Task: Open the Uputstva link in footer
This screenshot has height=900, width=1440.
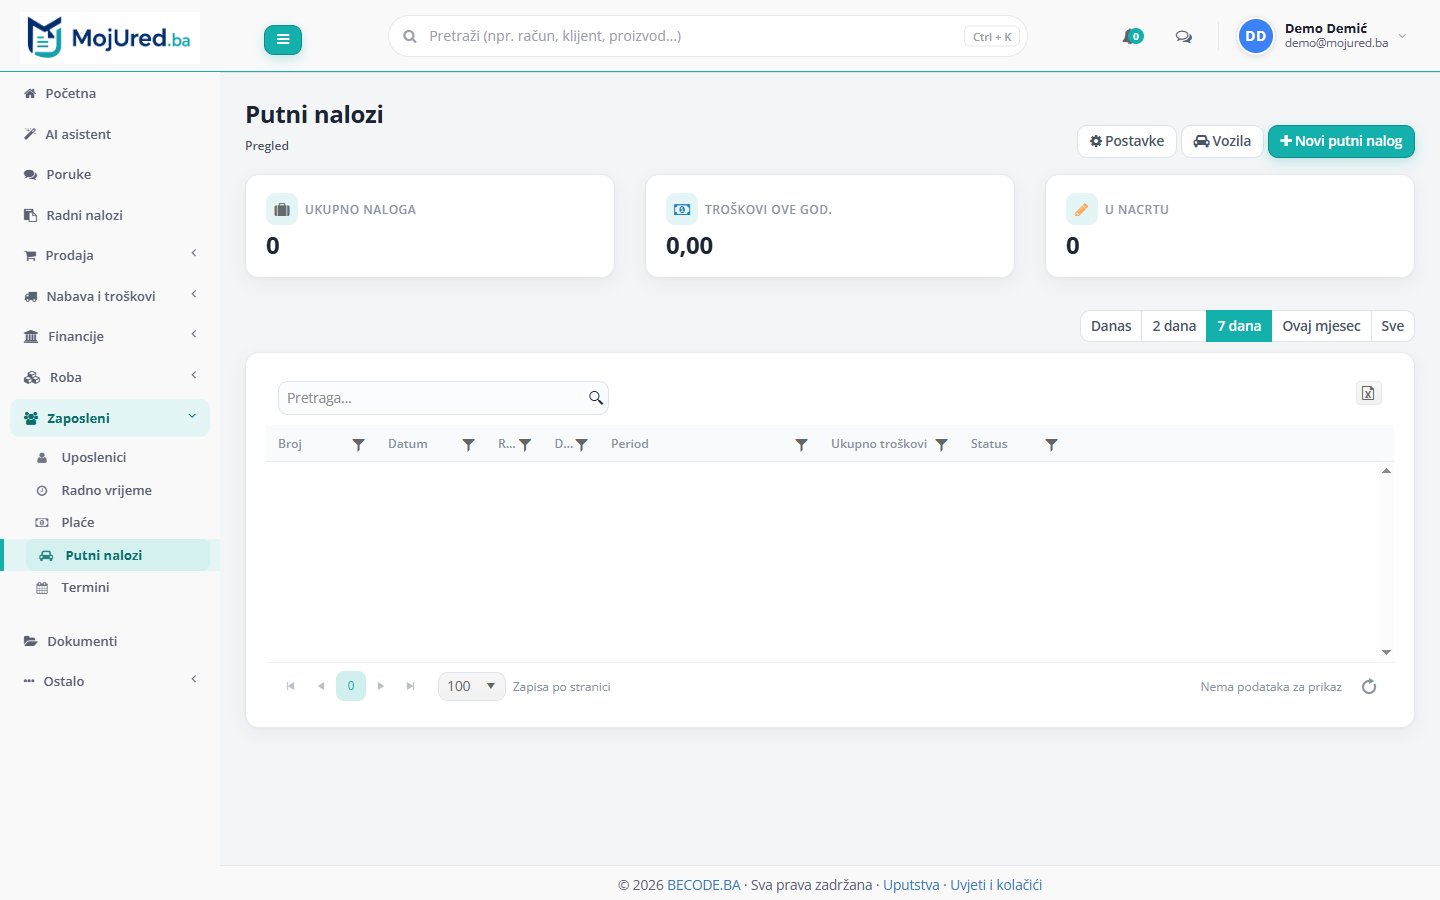Action: (911, 885)
